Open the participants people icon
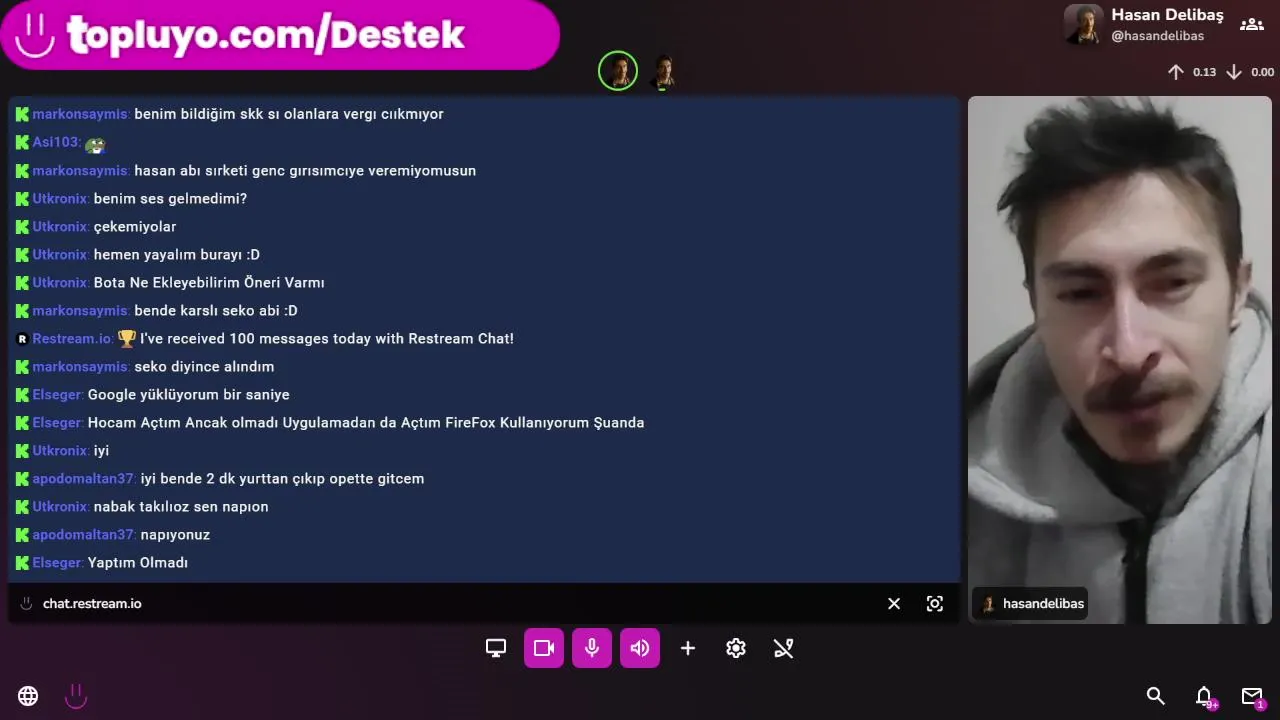The image size is (1280, 720). tap(1252, 24)
